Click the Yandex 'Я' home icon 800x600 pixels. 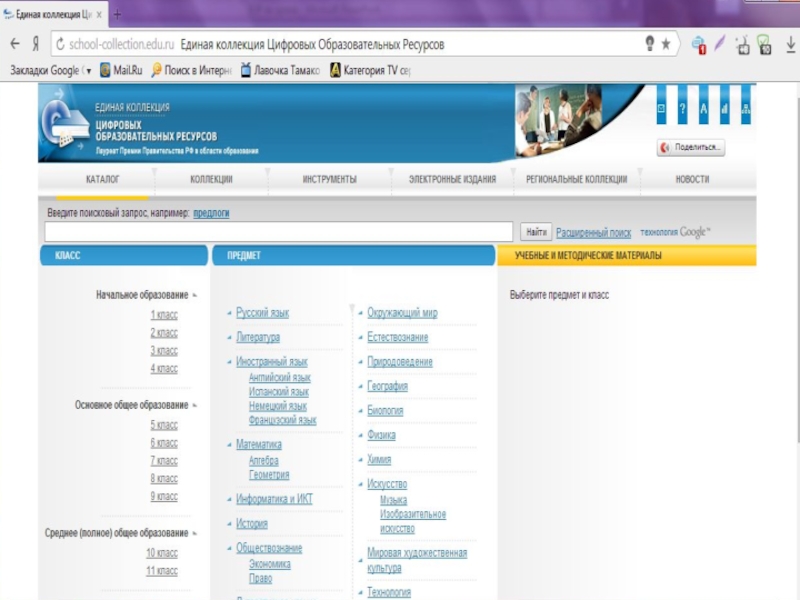click(36, 44)
